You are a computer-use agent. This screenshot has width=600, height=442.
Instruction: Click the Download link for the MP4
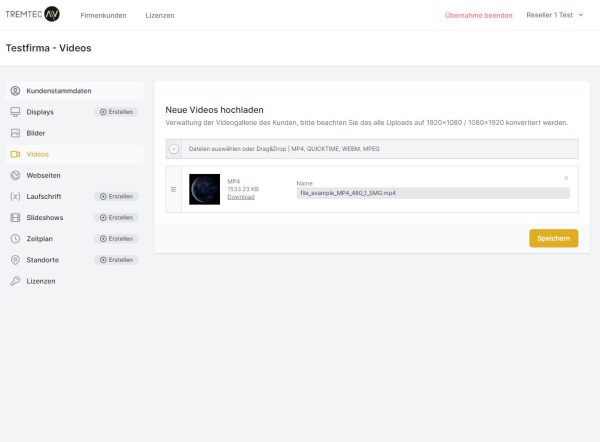pyautogui.click(x=240, y=197)
